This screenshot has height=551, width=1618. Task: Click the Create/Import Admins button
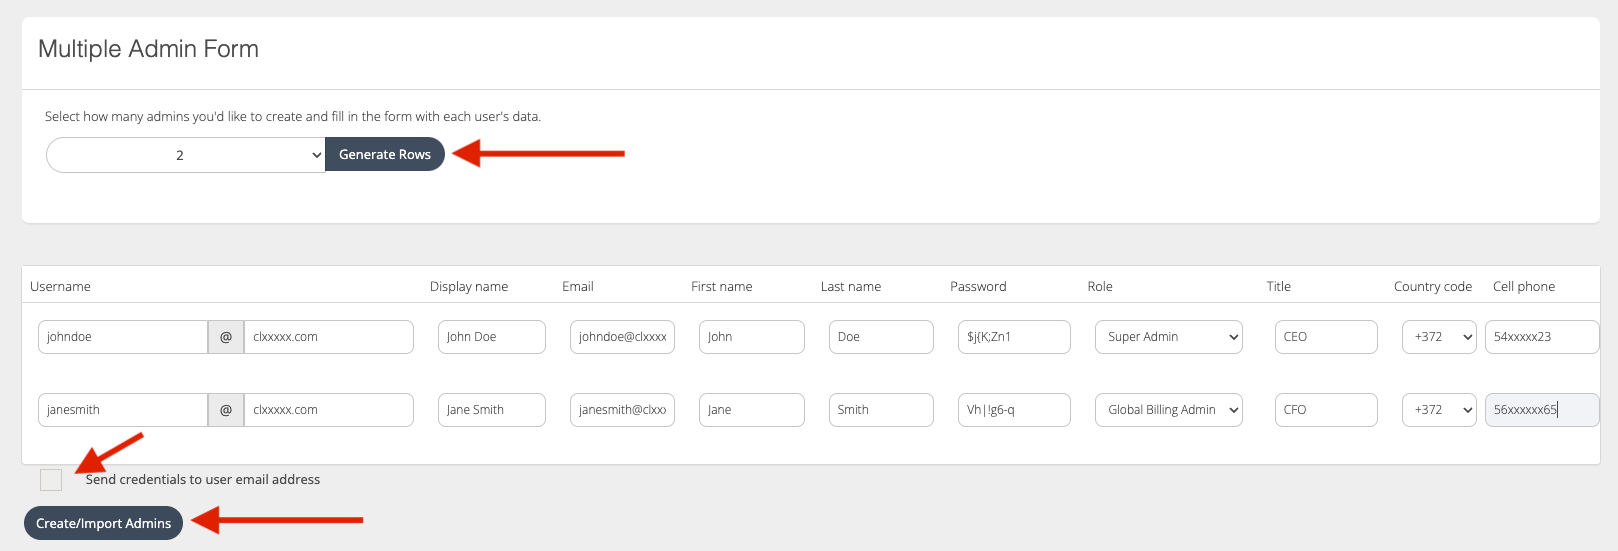tap(103, 523)
